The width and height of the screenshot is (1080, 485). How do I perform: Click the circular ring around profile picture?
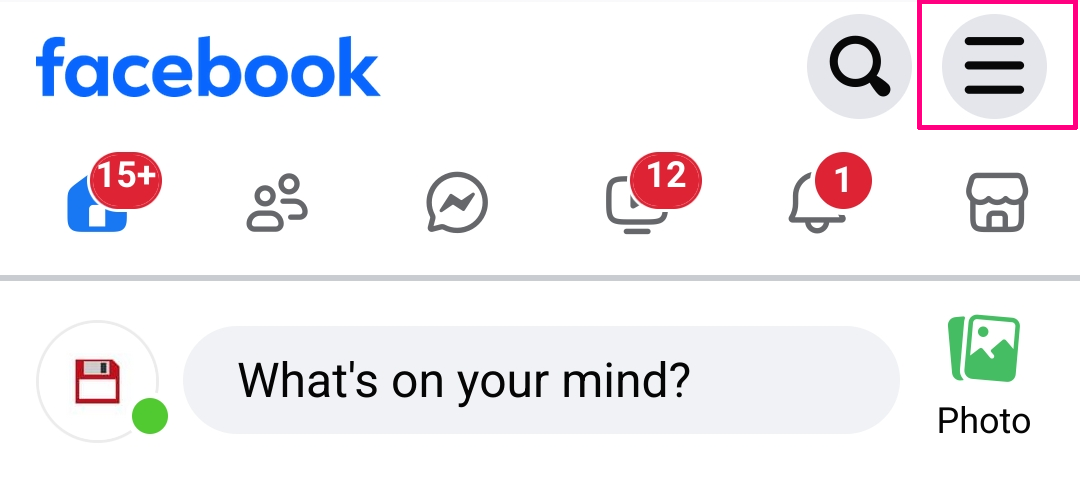(97, 381)
